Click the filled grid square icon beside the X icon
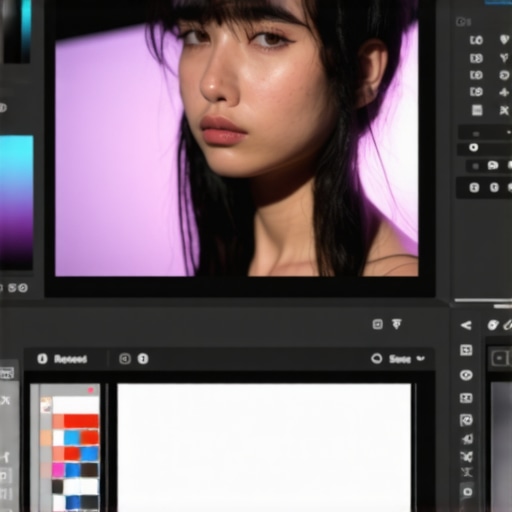The image size is (512, 512). pos(477,110)
